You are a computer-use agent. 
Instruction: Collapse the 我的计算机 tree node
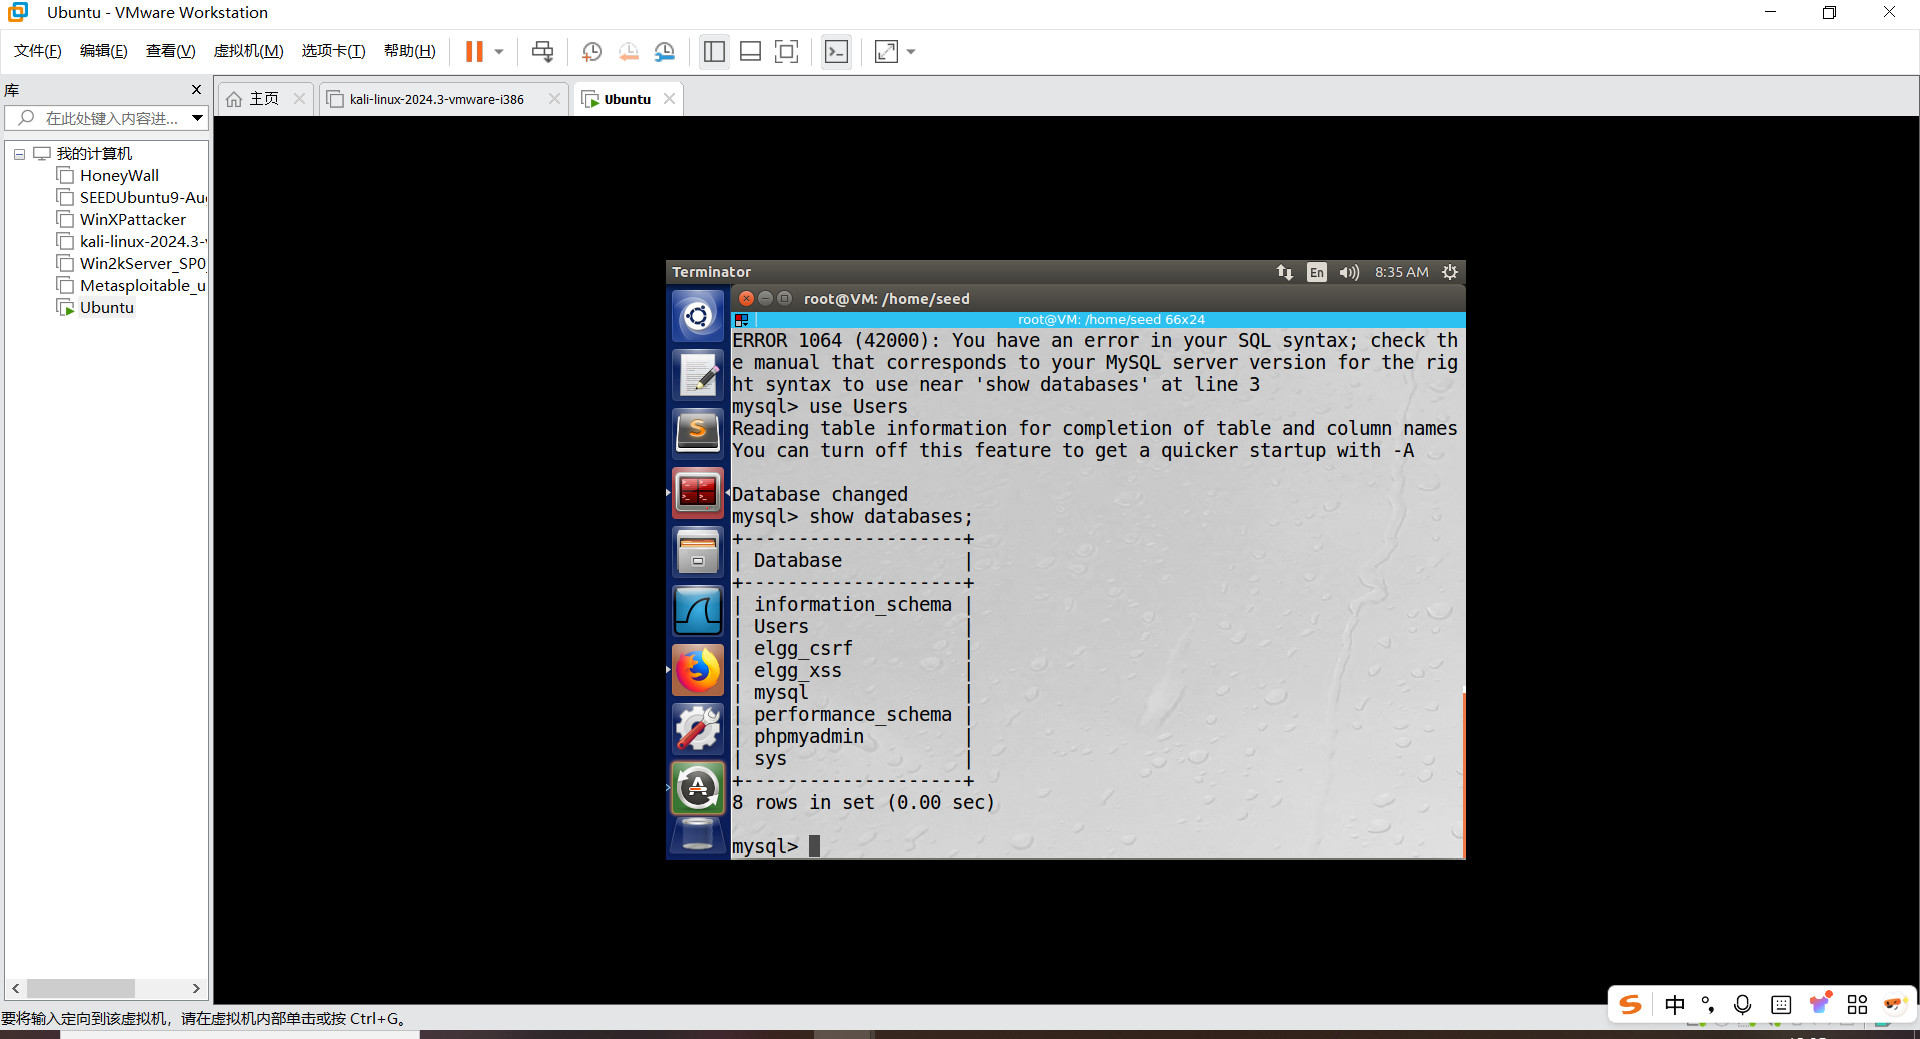19,154
